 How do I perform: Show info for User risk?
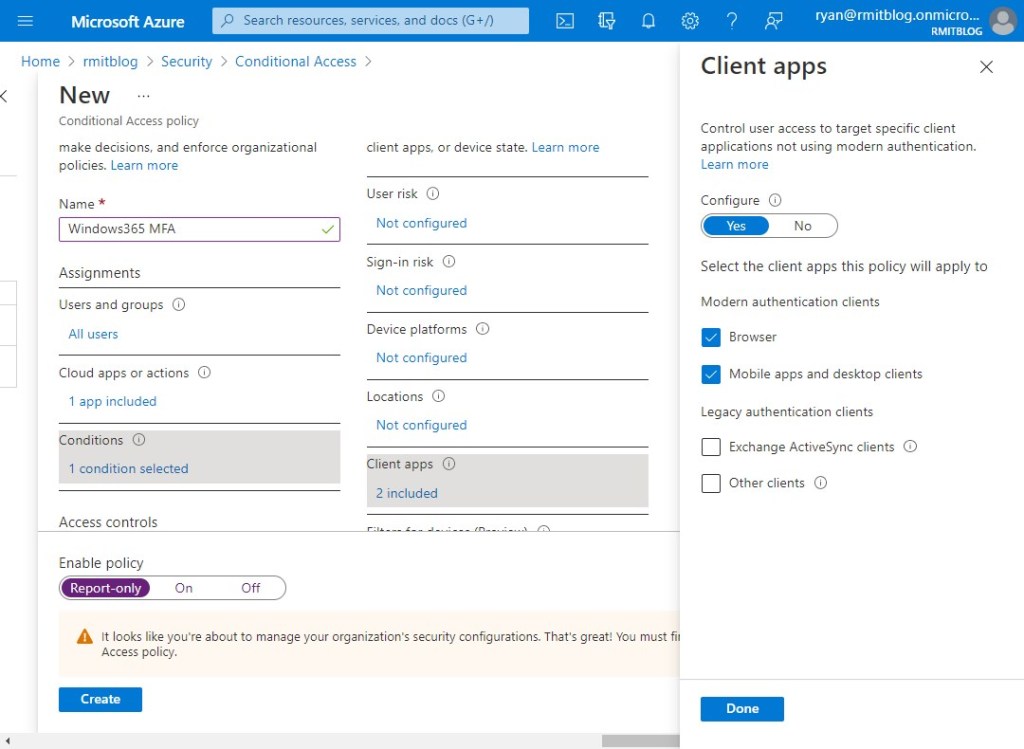click(x=433, y=193)
